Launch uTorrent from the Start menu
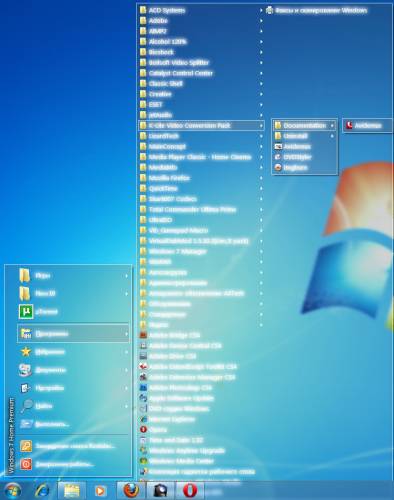 (73, 312)
